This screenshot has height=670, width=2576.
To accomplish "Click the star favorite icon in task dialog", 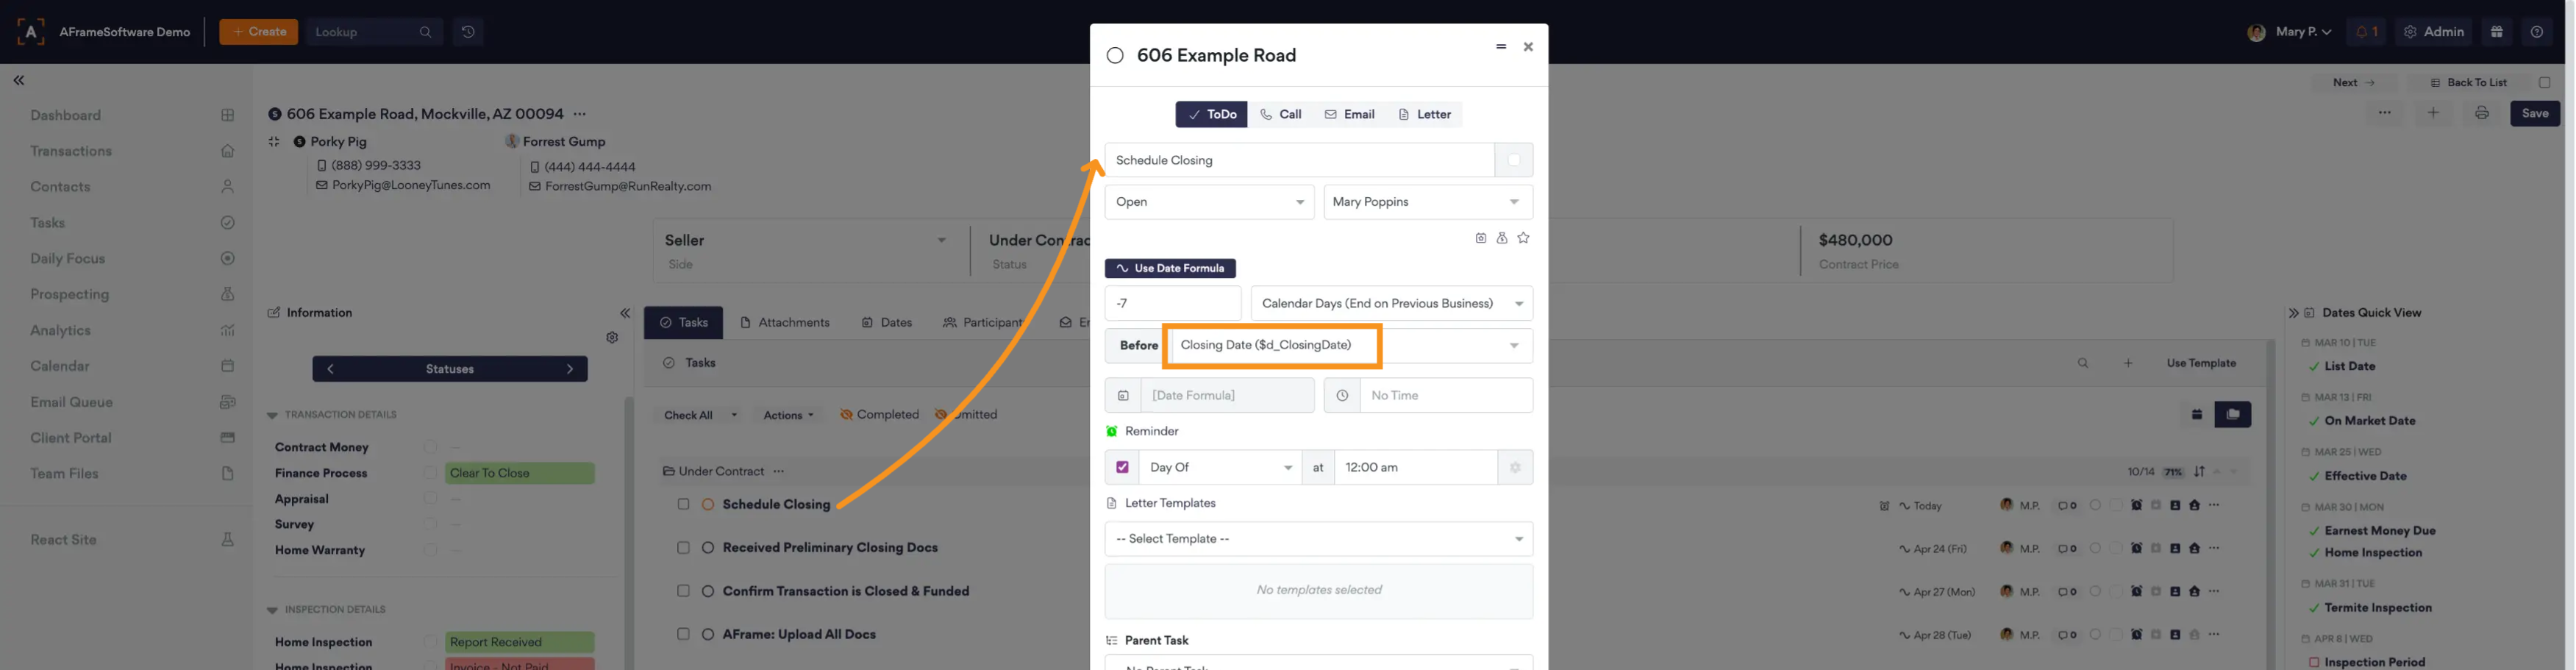I will point(1523,238).
